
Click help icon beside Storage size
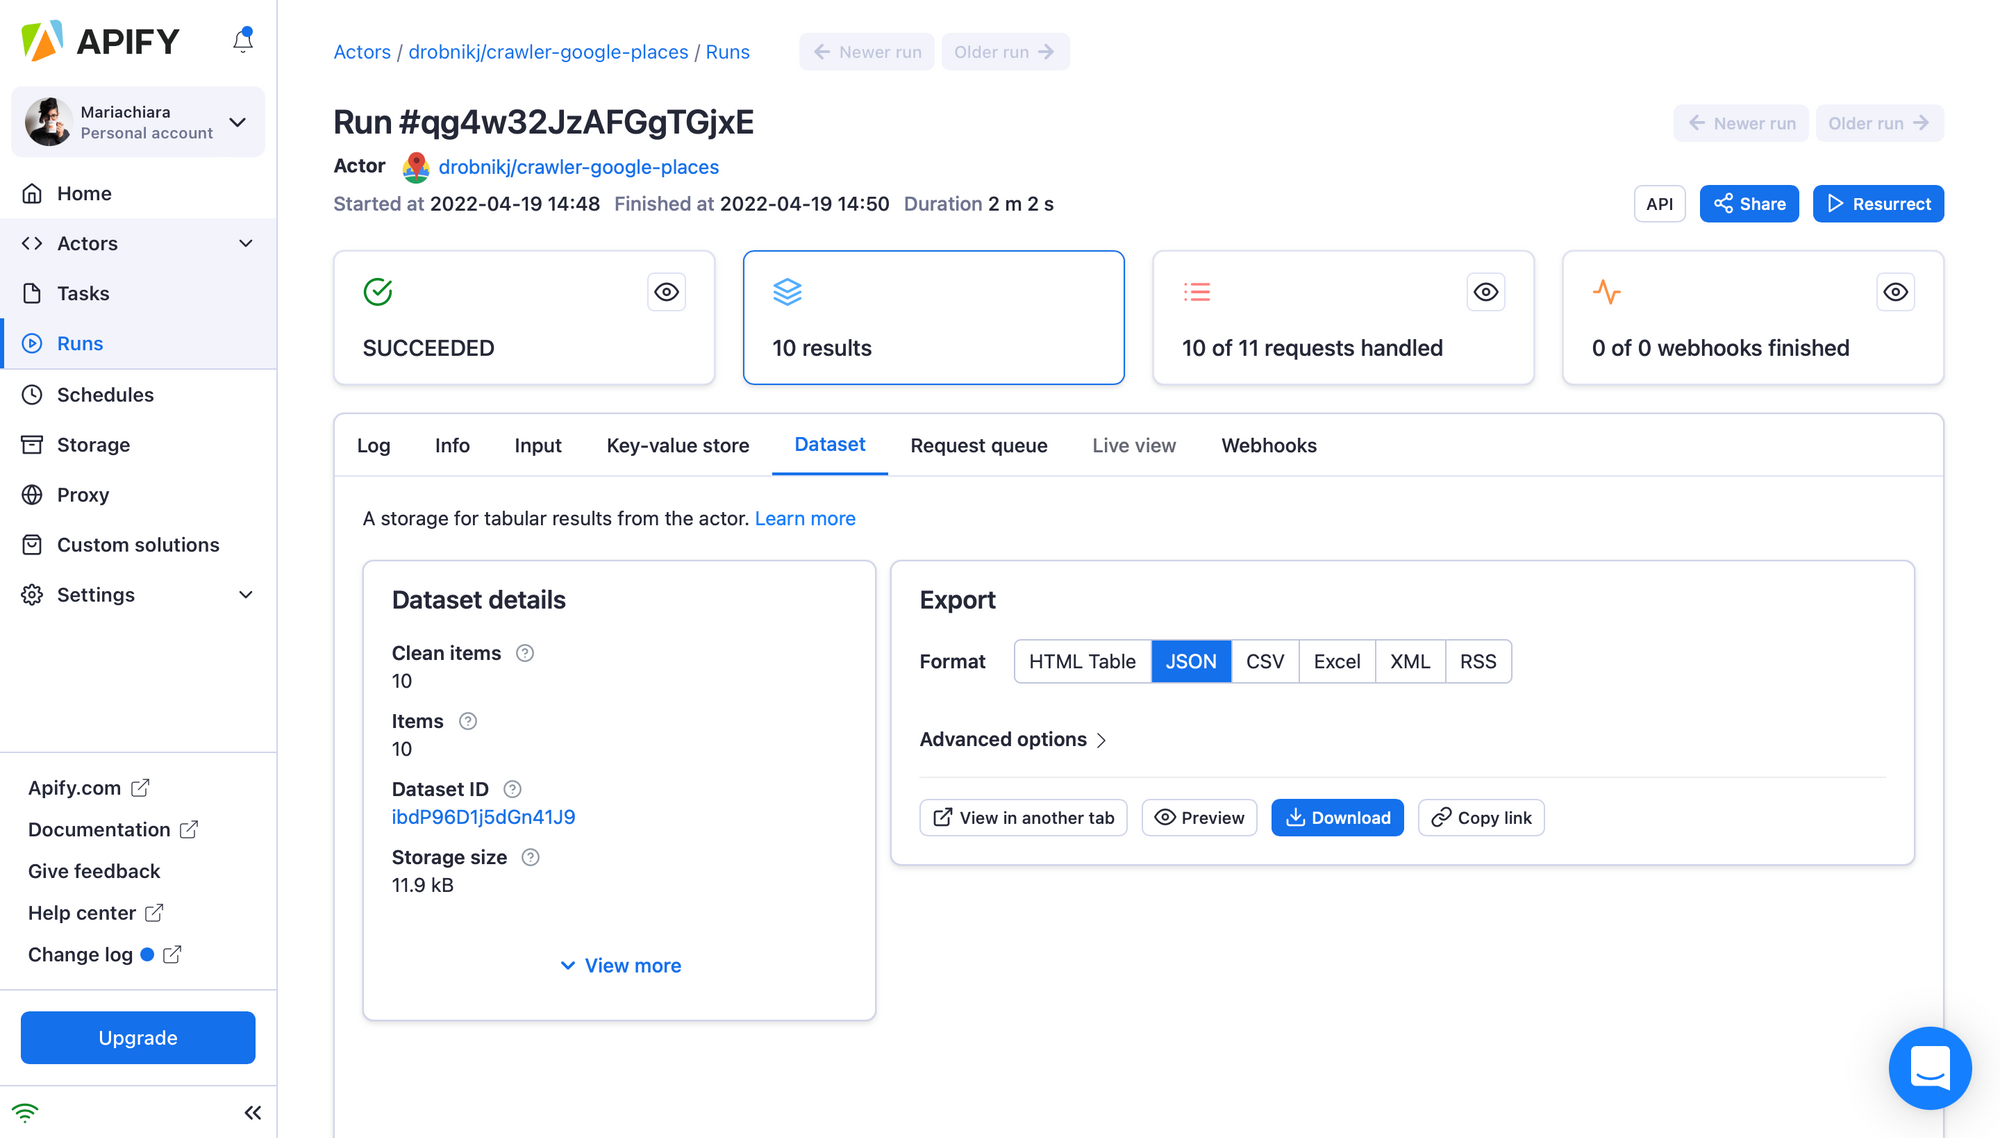[531, 857]
